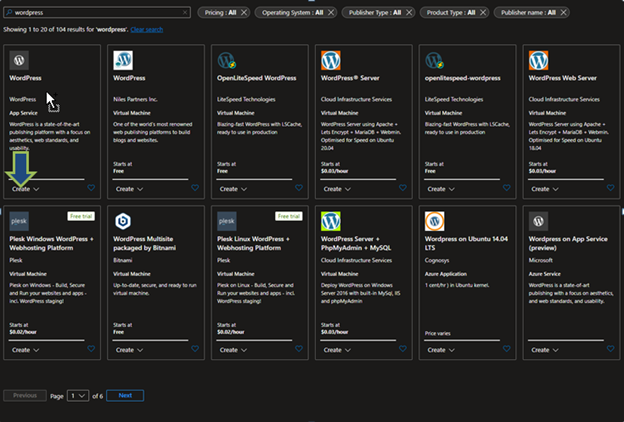This screenshot has width=624, height=422.
Task: Remove the Publisher Type filter
Action: pyautogui.click(x=409, y=12)
